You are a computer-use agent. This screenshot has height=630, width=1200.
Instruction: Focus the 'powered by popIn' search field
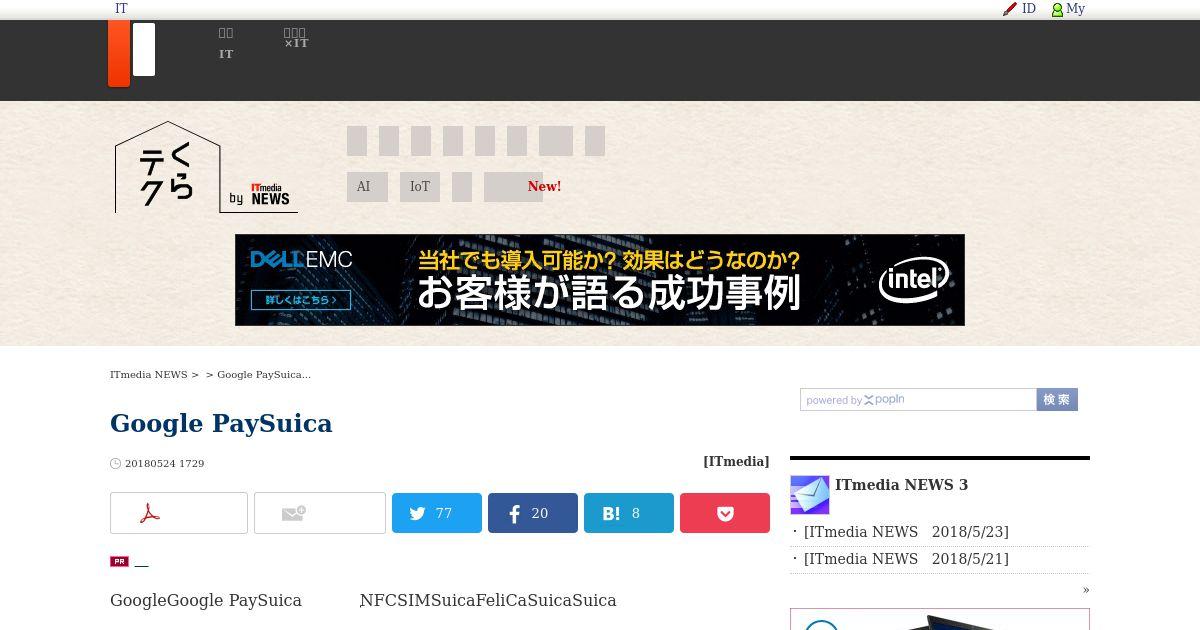(x=918, y=400)
